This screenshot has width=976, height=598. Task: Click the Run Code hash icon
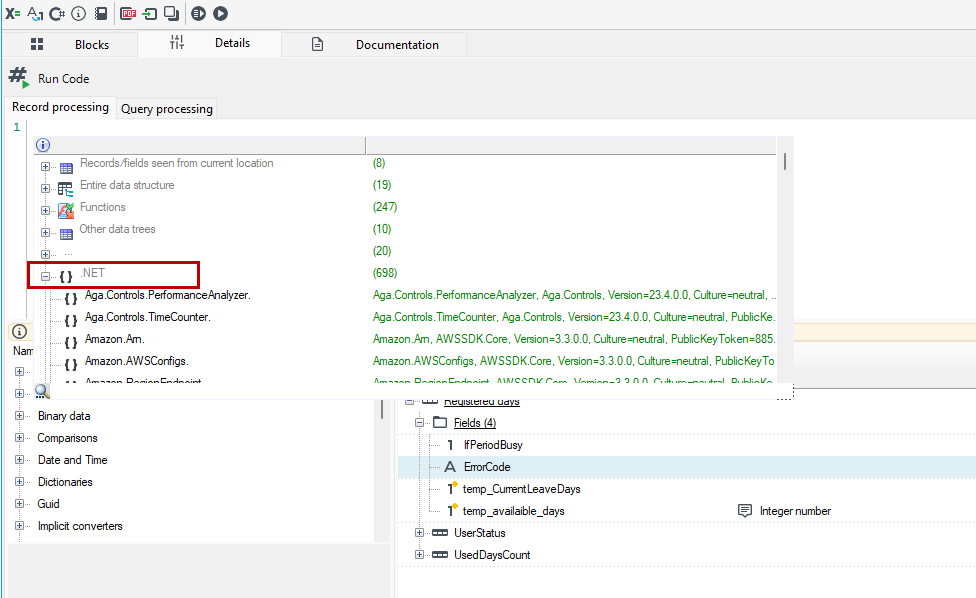pyautogui.click(x=19, y=78)
